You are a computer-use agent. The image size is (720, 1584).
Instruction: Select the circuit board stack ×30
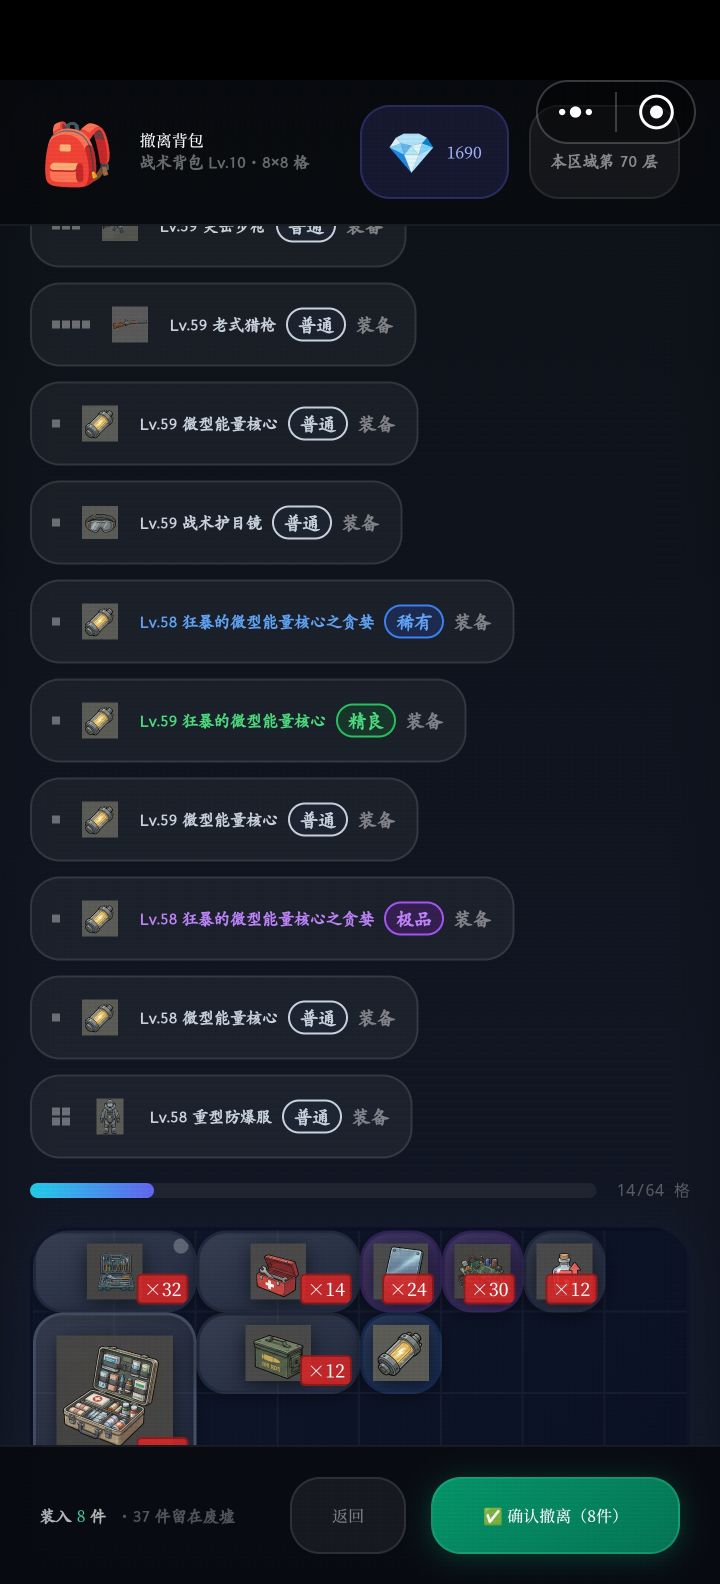coord(483,1271)
